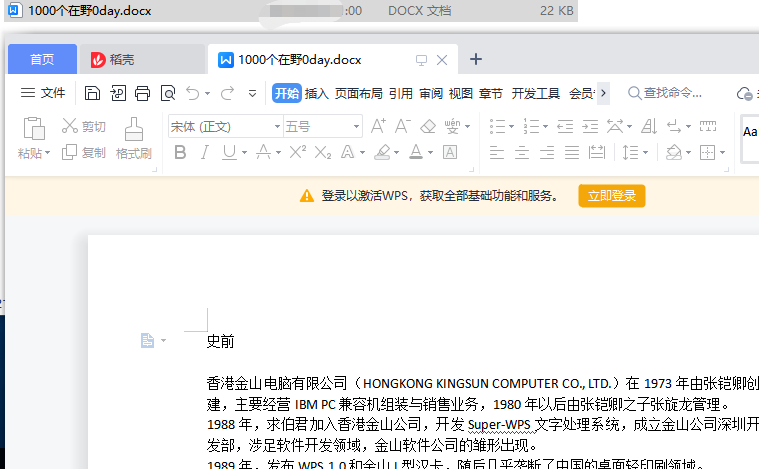Decrease font size with A- icon

pyautogui.click(x=402, y=126)
